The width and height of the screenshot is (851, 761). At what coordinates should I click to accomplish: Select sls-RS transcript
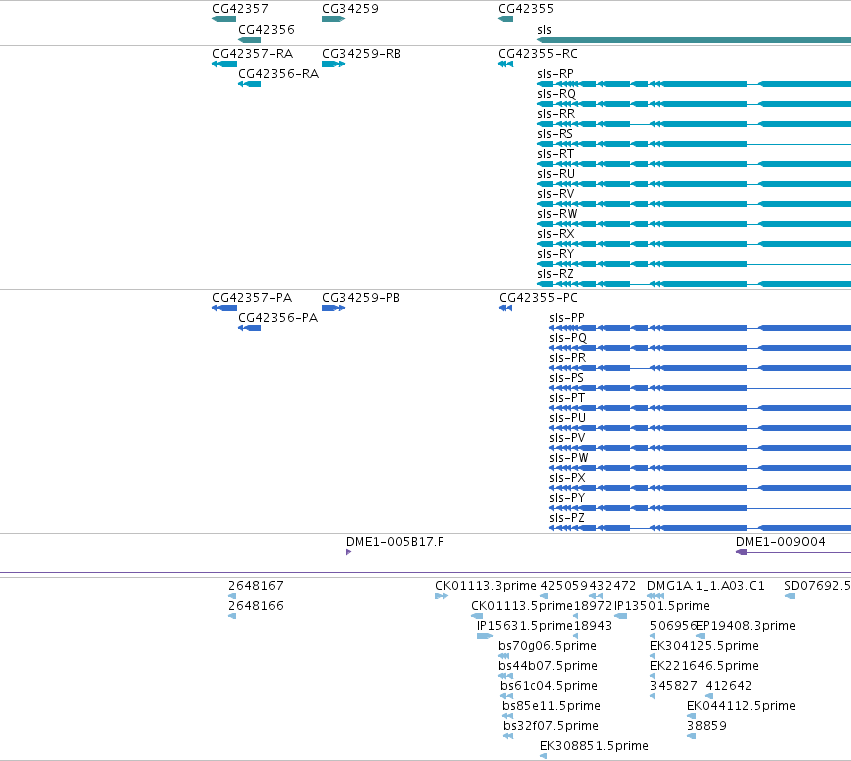694,144
